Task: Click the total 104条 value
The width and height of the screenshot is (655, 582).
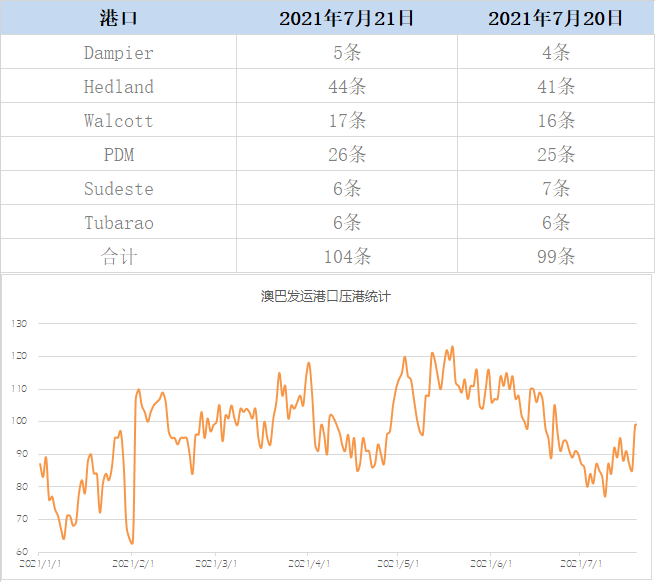Action: coord(347,257)
